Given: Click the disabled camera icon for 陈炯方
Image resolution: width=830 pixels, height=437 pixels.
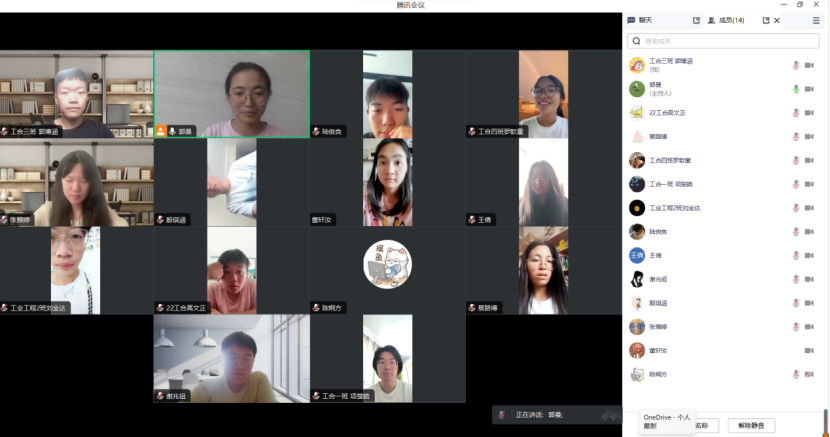Looking at the screenshot, I should click(809, 375).
